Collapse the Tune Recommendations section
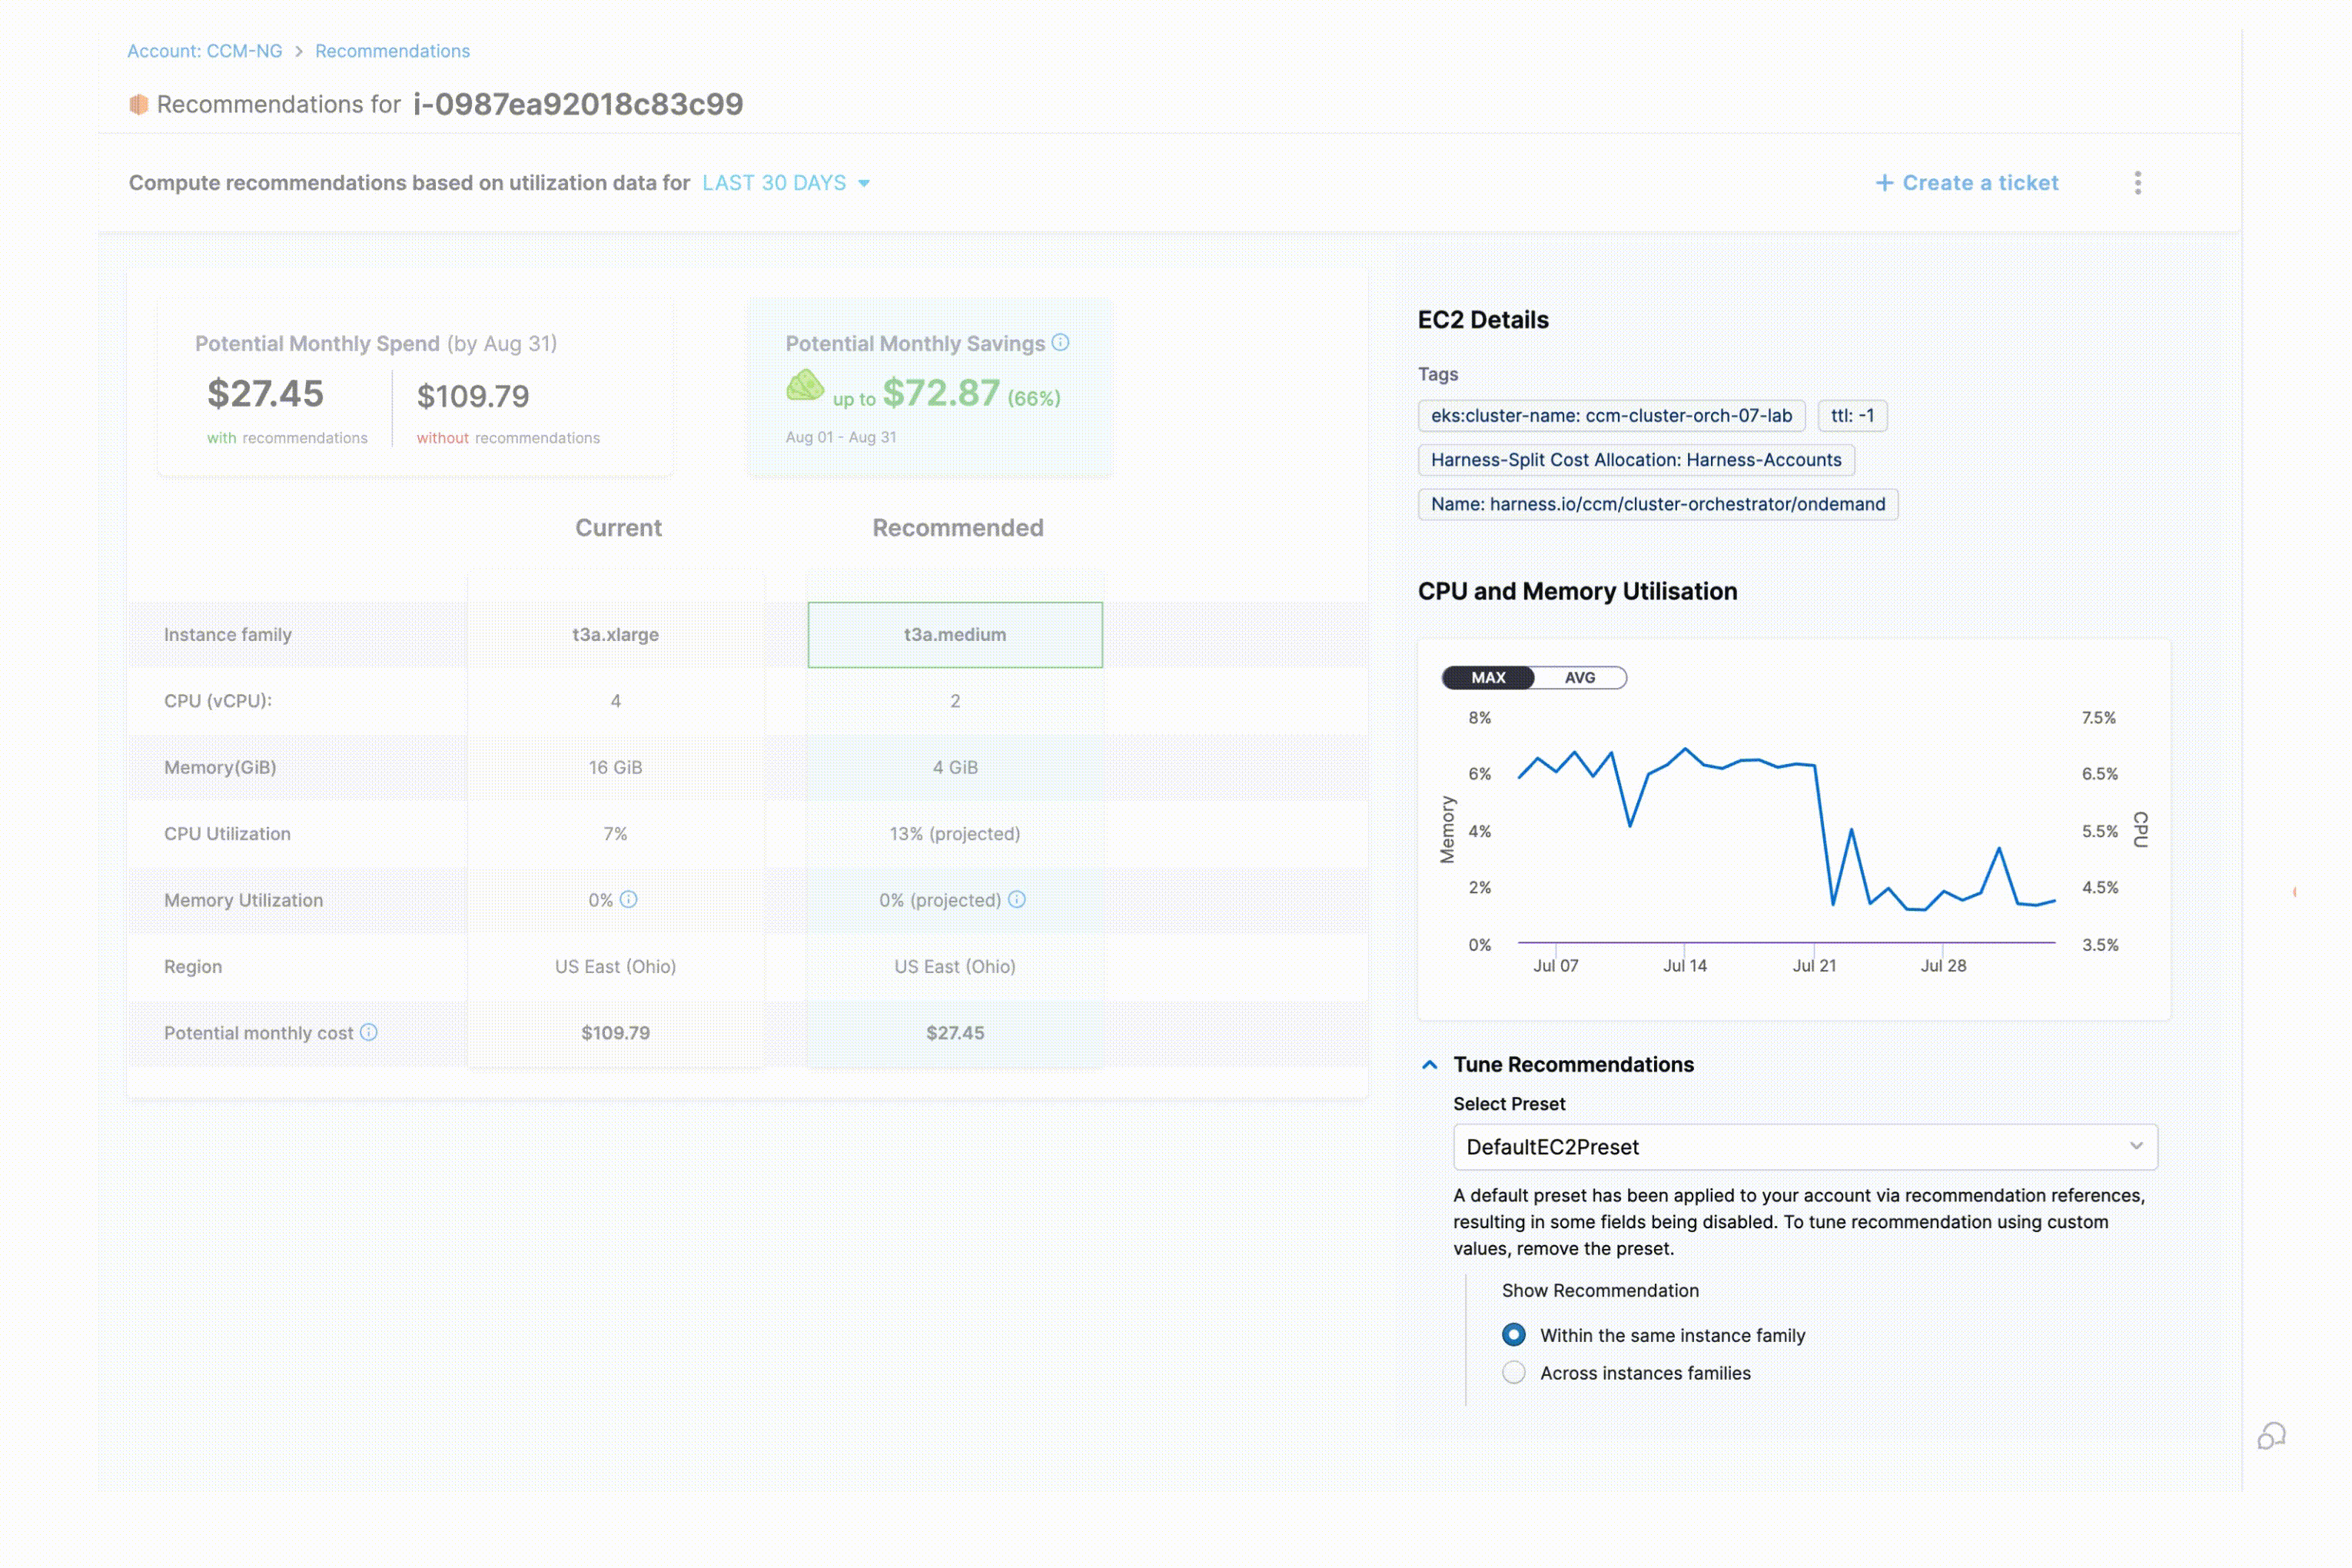 (x=1430, y=1065)
